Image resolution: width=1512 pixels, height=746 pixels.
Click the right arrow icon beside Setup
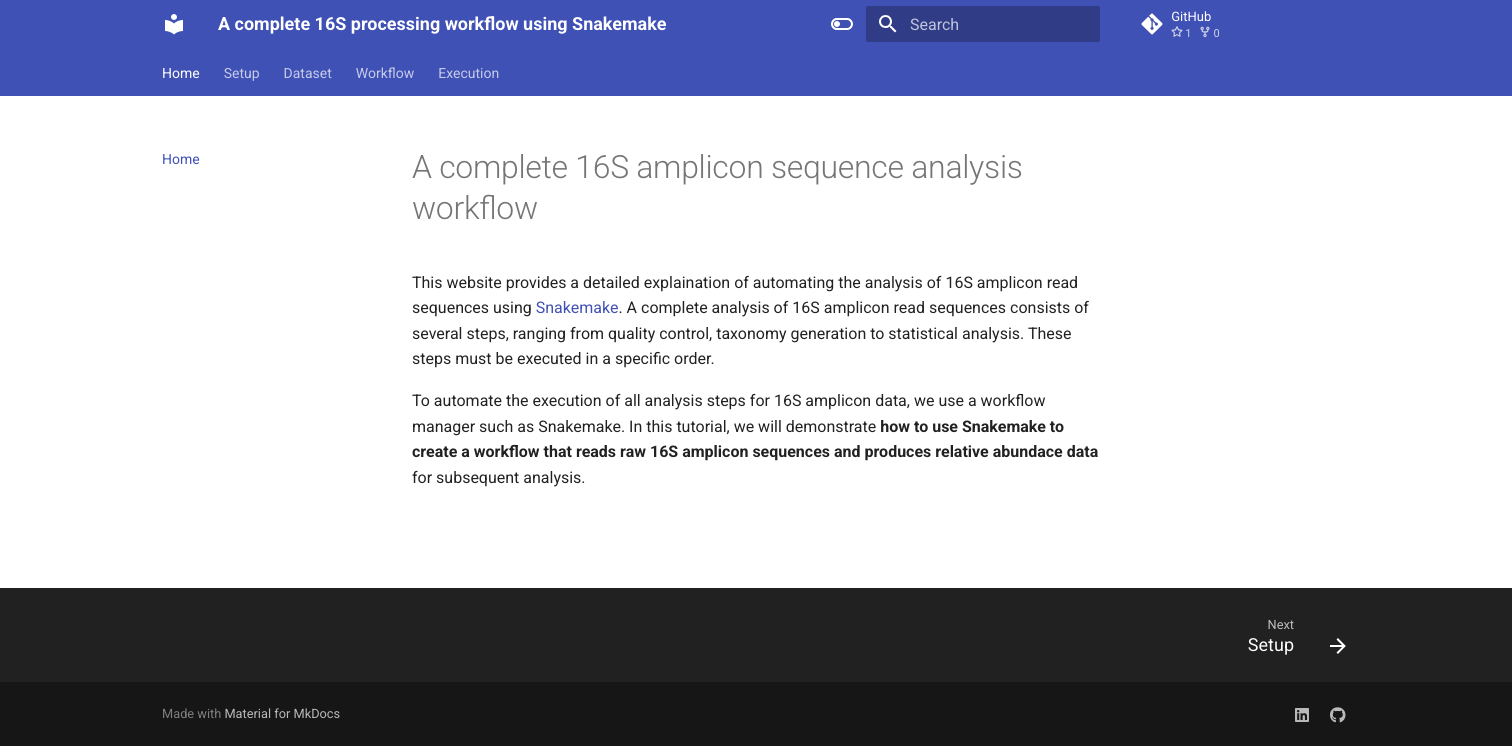[x=1337, y=646]
